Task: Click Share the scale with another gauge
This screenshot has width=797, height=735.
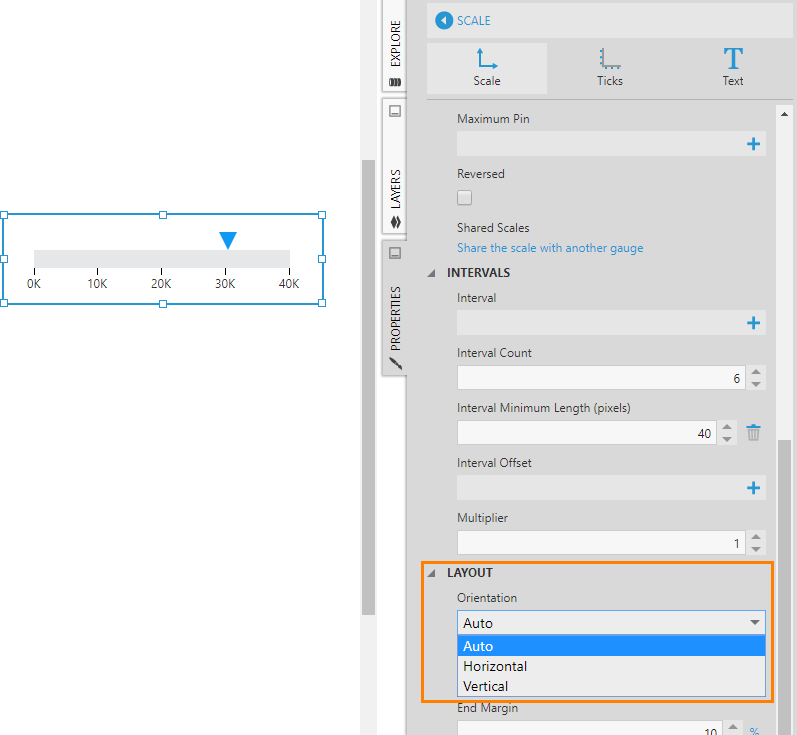Action: [550, 248]
